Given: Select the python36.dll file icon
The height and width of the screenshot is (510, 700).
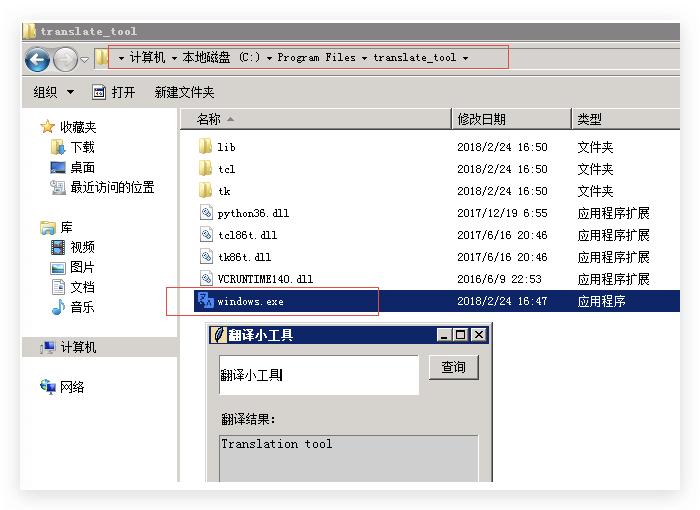Looking at the screenshot, I should (206, 213).
